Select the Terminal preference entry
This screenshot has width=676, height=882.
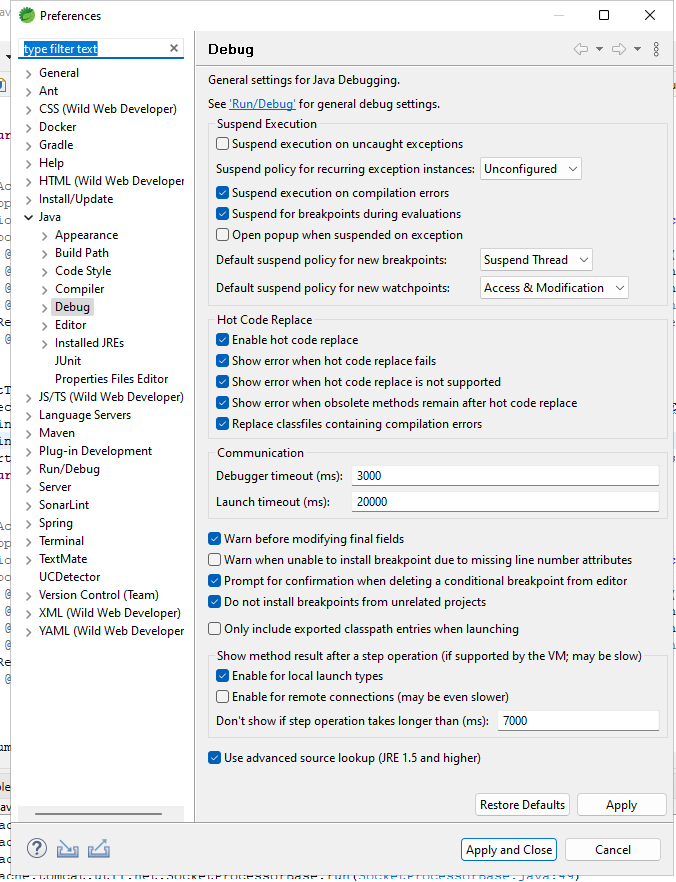(61, 541)
